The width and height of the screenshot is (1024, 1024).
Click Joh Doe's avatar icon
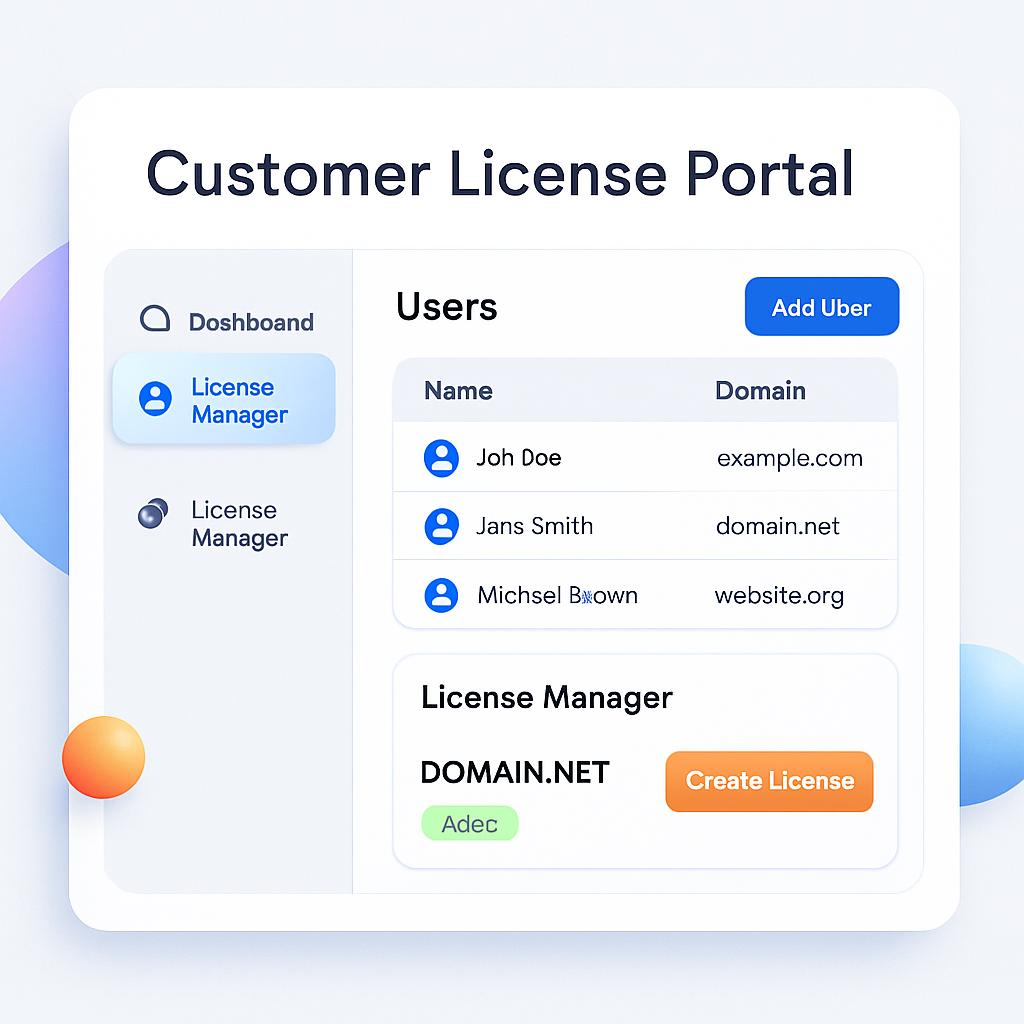pyautogui.click(x=442, y=457)
